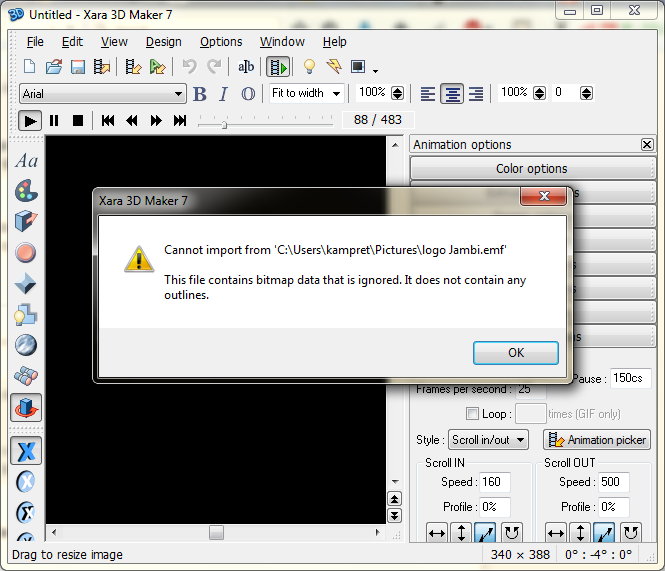Click the Save floppy disk icon
This screenshot has height=571, width=665.
pos(78,67)
